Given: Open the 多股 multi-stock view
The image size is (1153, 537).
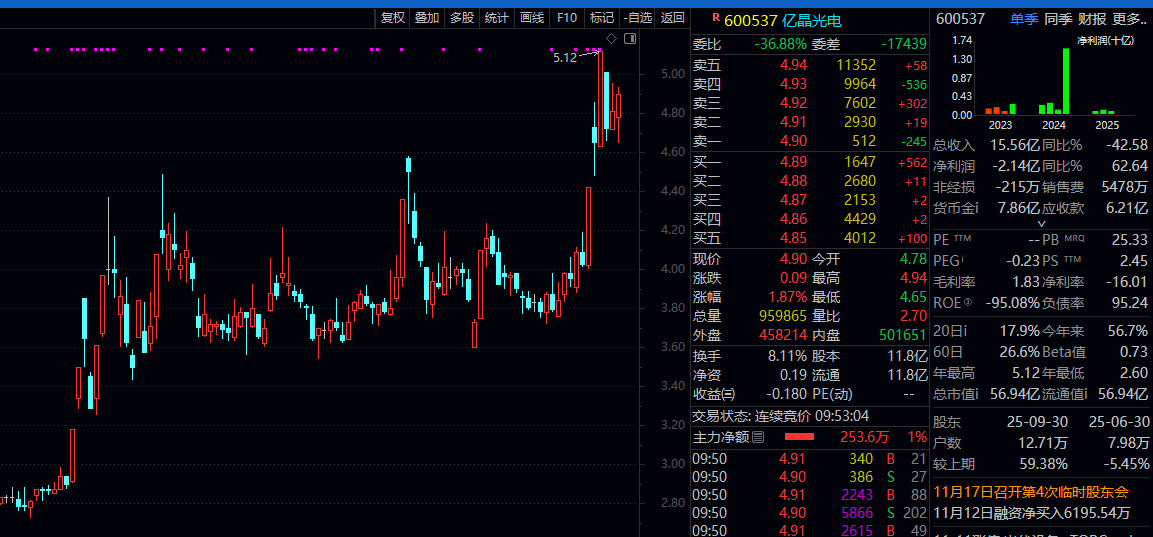Looking at the screenshot, I should pyautogui.click(x=462, y=18).
